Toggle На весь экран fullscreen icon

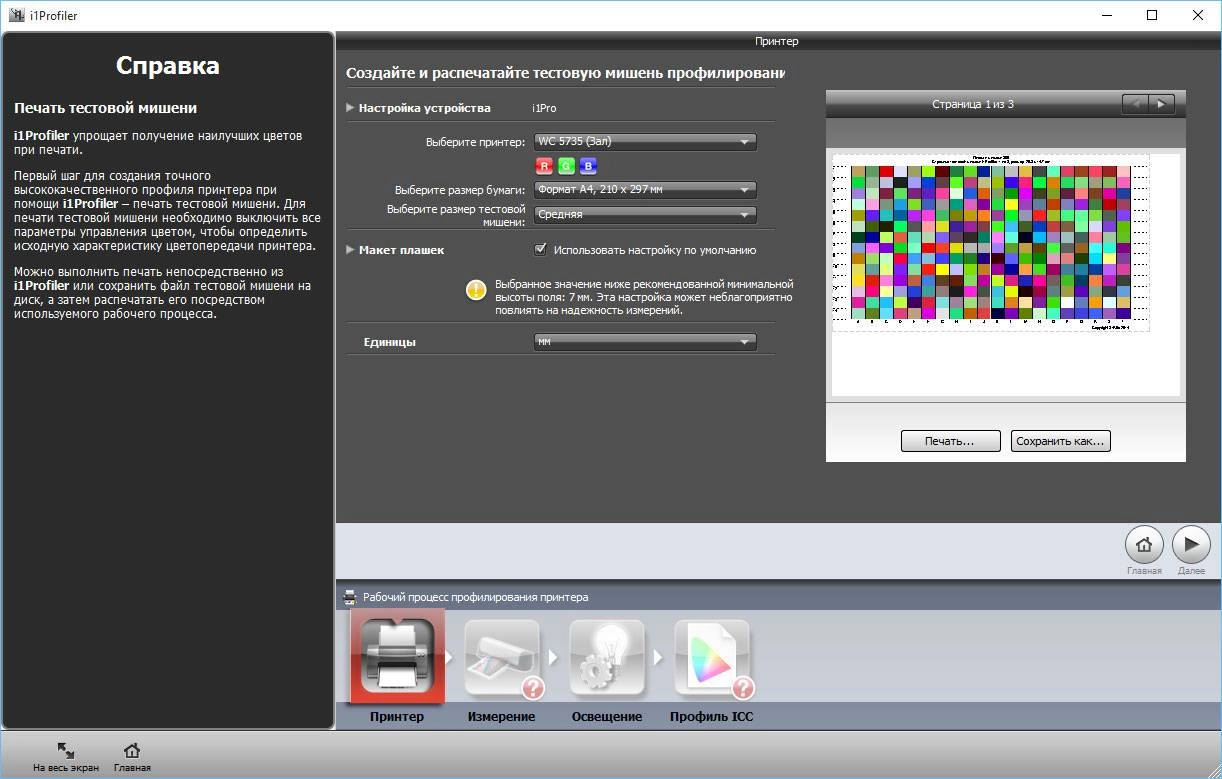(66, 751)
